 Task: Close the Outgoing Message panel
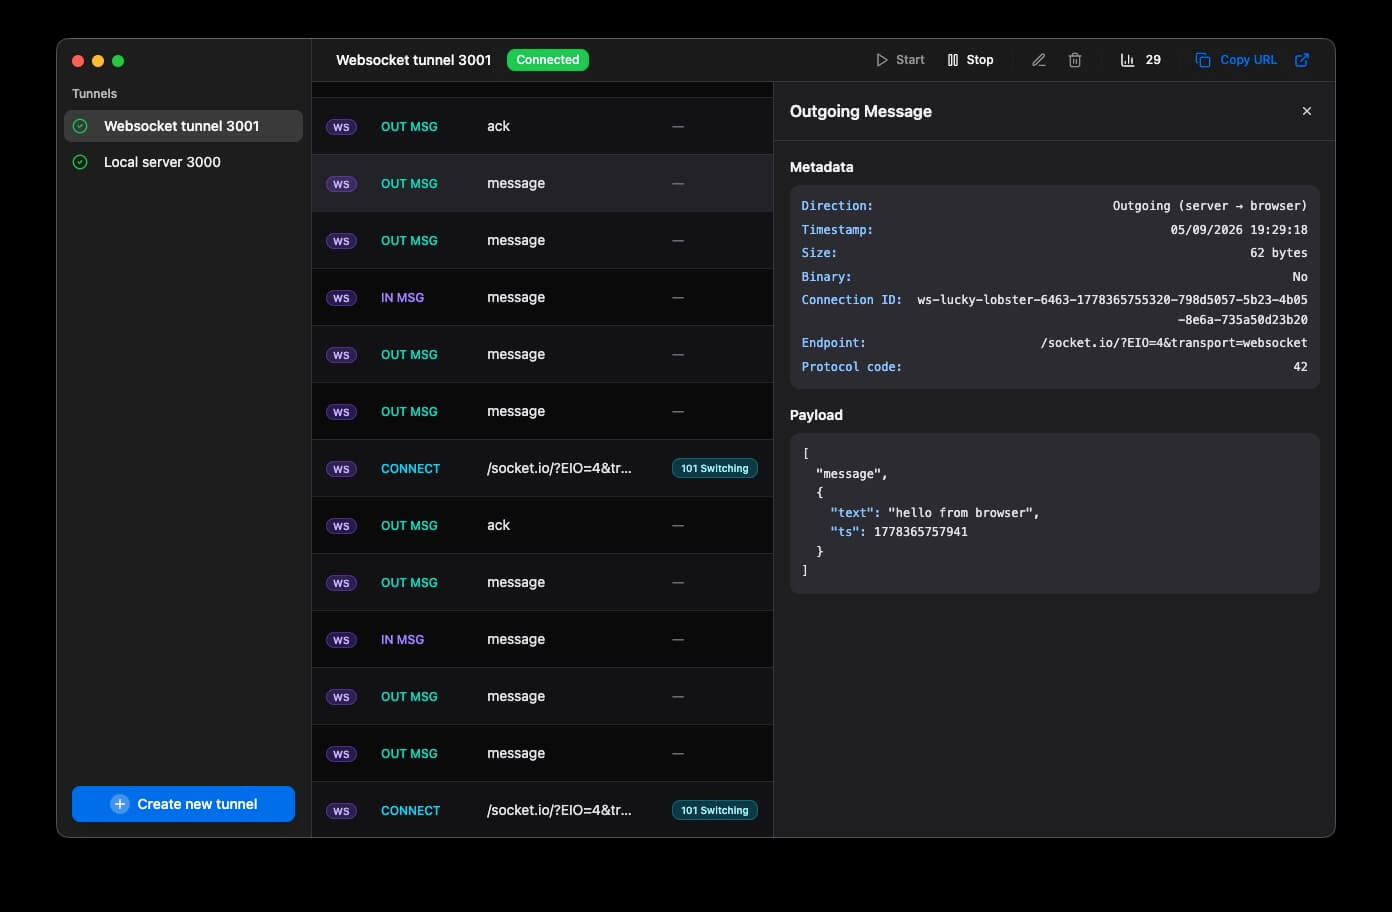coord(1307,111)
